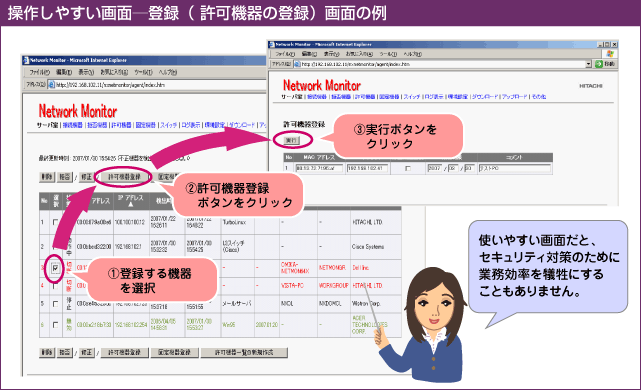641x390 pixels.
Task: Tick the checkbox in the VISTA-PC row
Action: 55,286
